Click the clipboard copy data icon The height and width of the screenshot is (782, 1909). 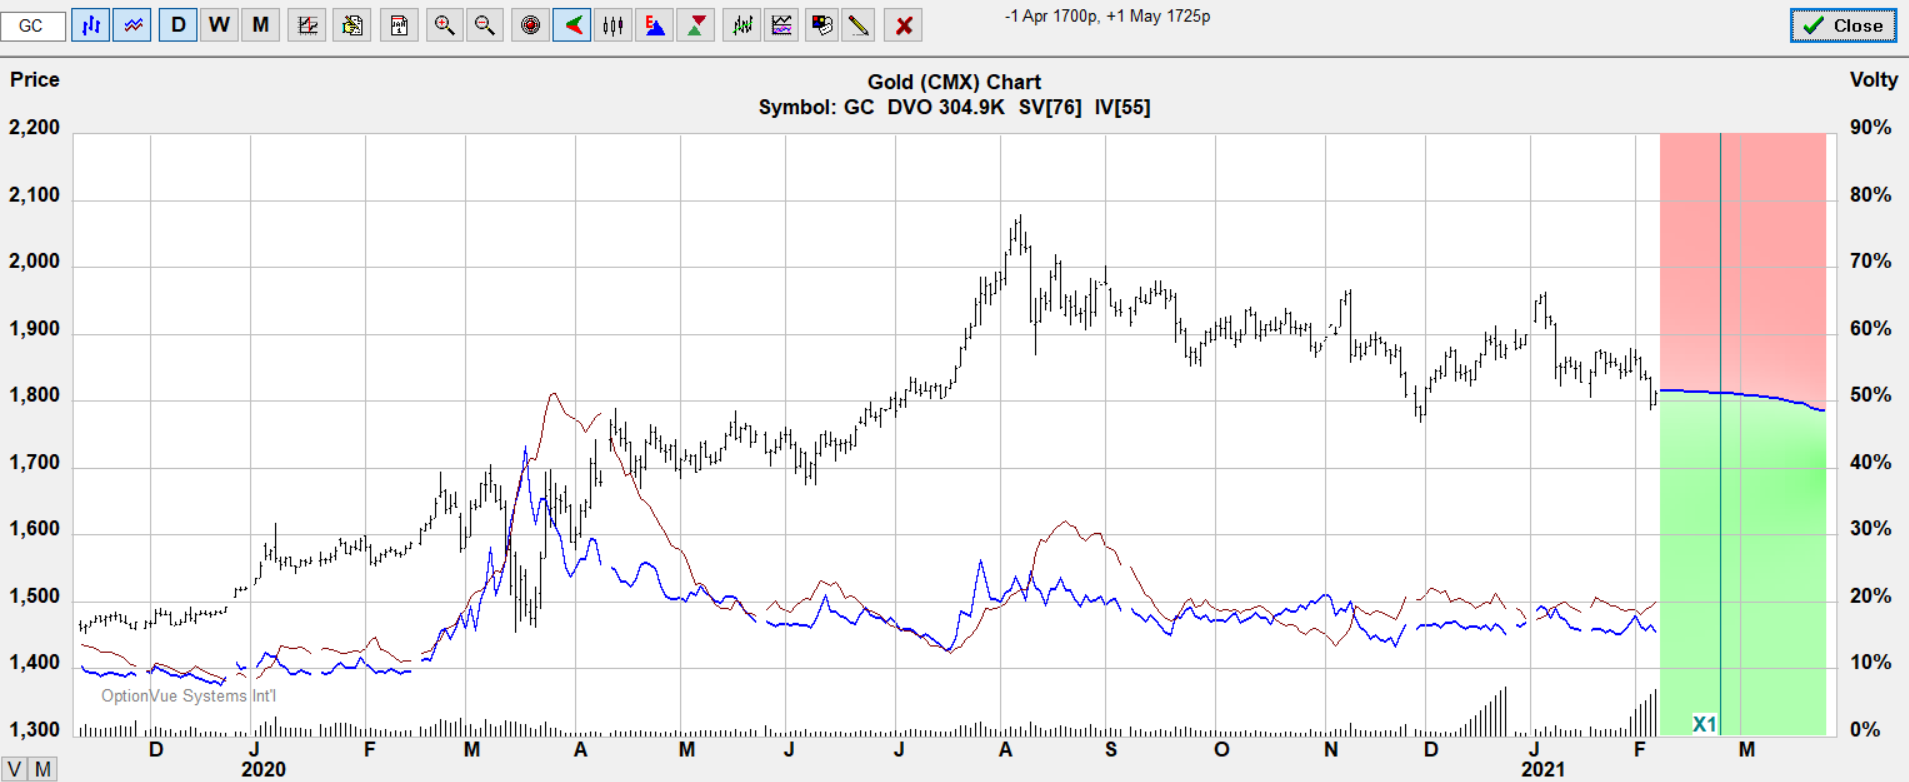[x=352, y=26]
